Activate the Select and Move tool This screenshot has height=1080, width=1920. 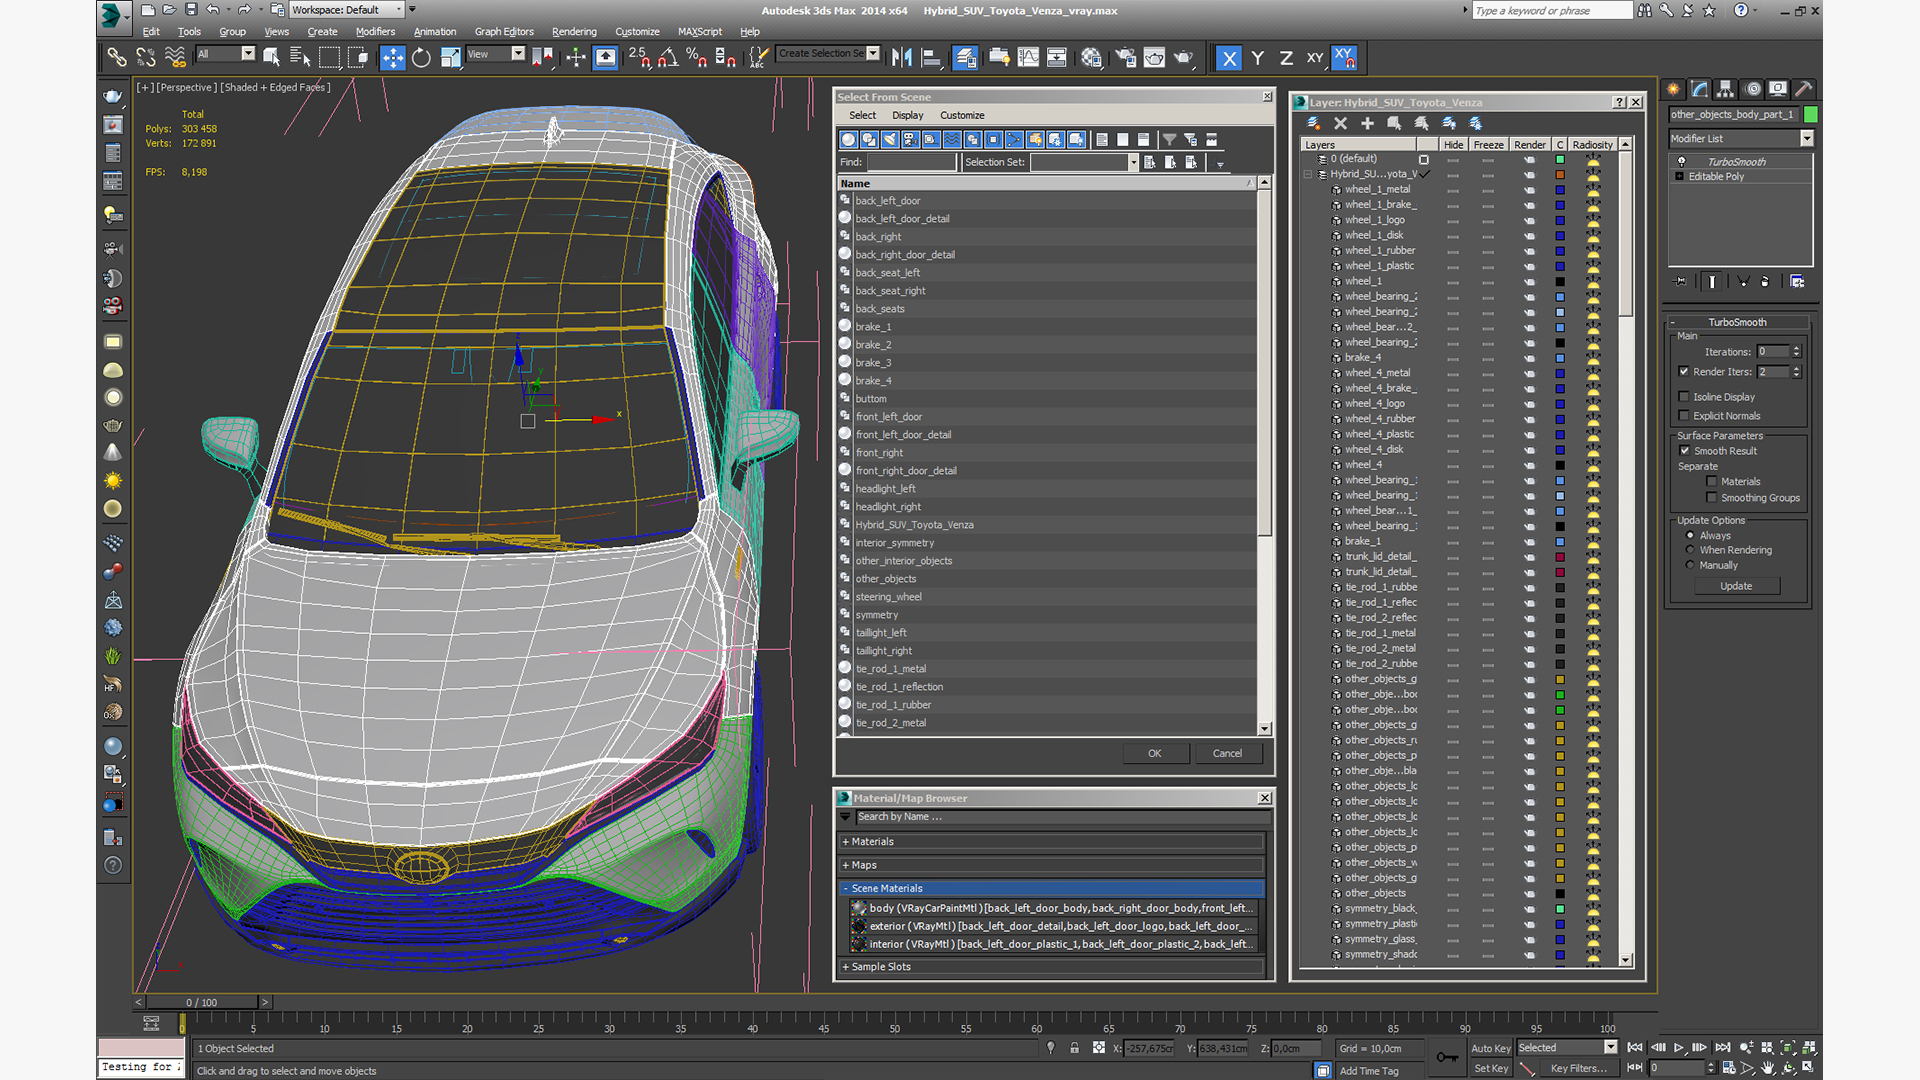point(393,58)
